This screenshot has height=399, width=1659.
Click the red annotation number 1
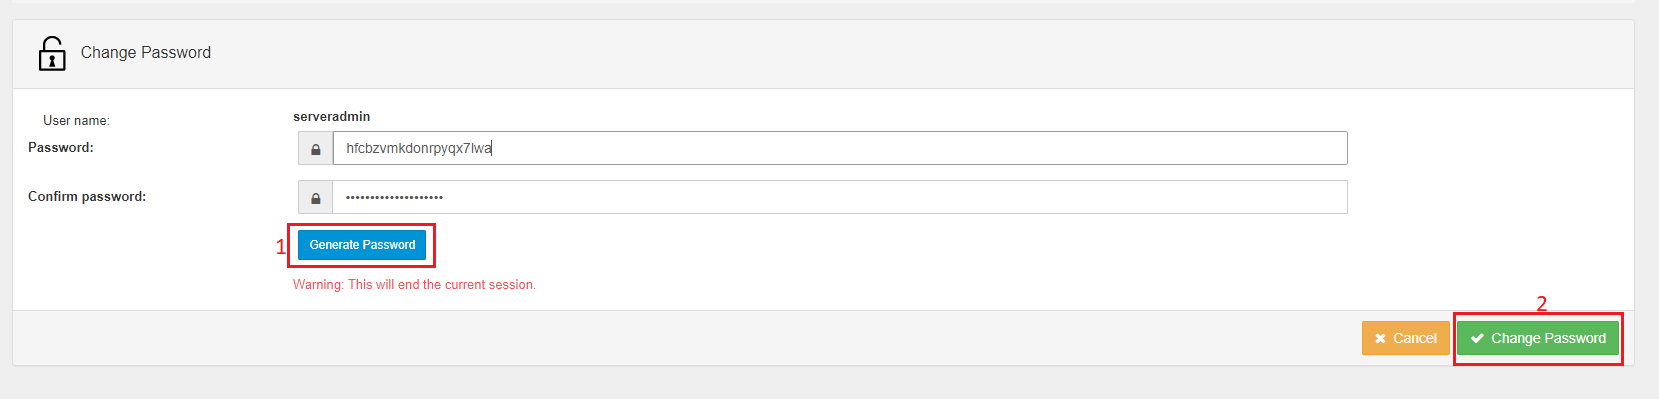(281, 247)
